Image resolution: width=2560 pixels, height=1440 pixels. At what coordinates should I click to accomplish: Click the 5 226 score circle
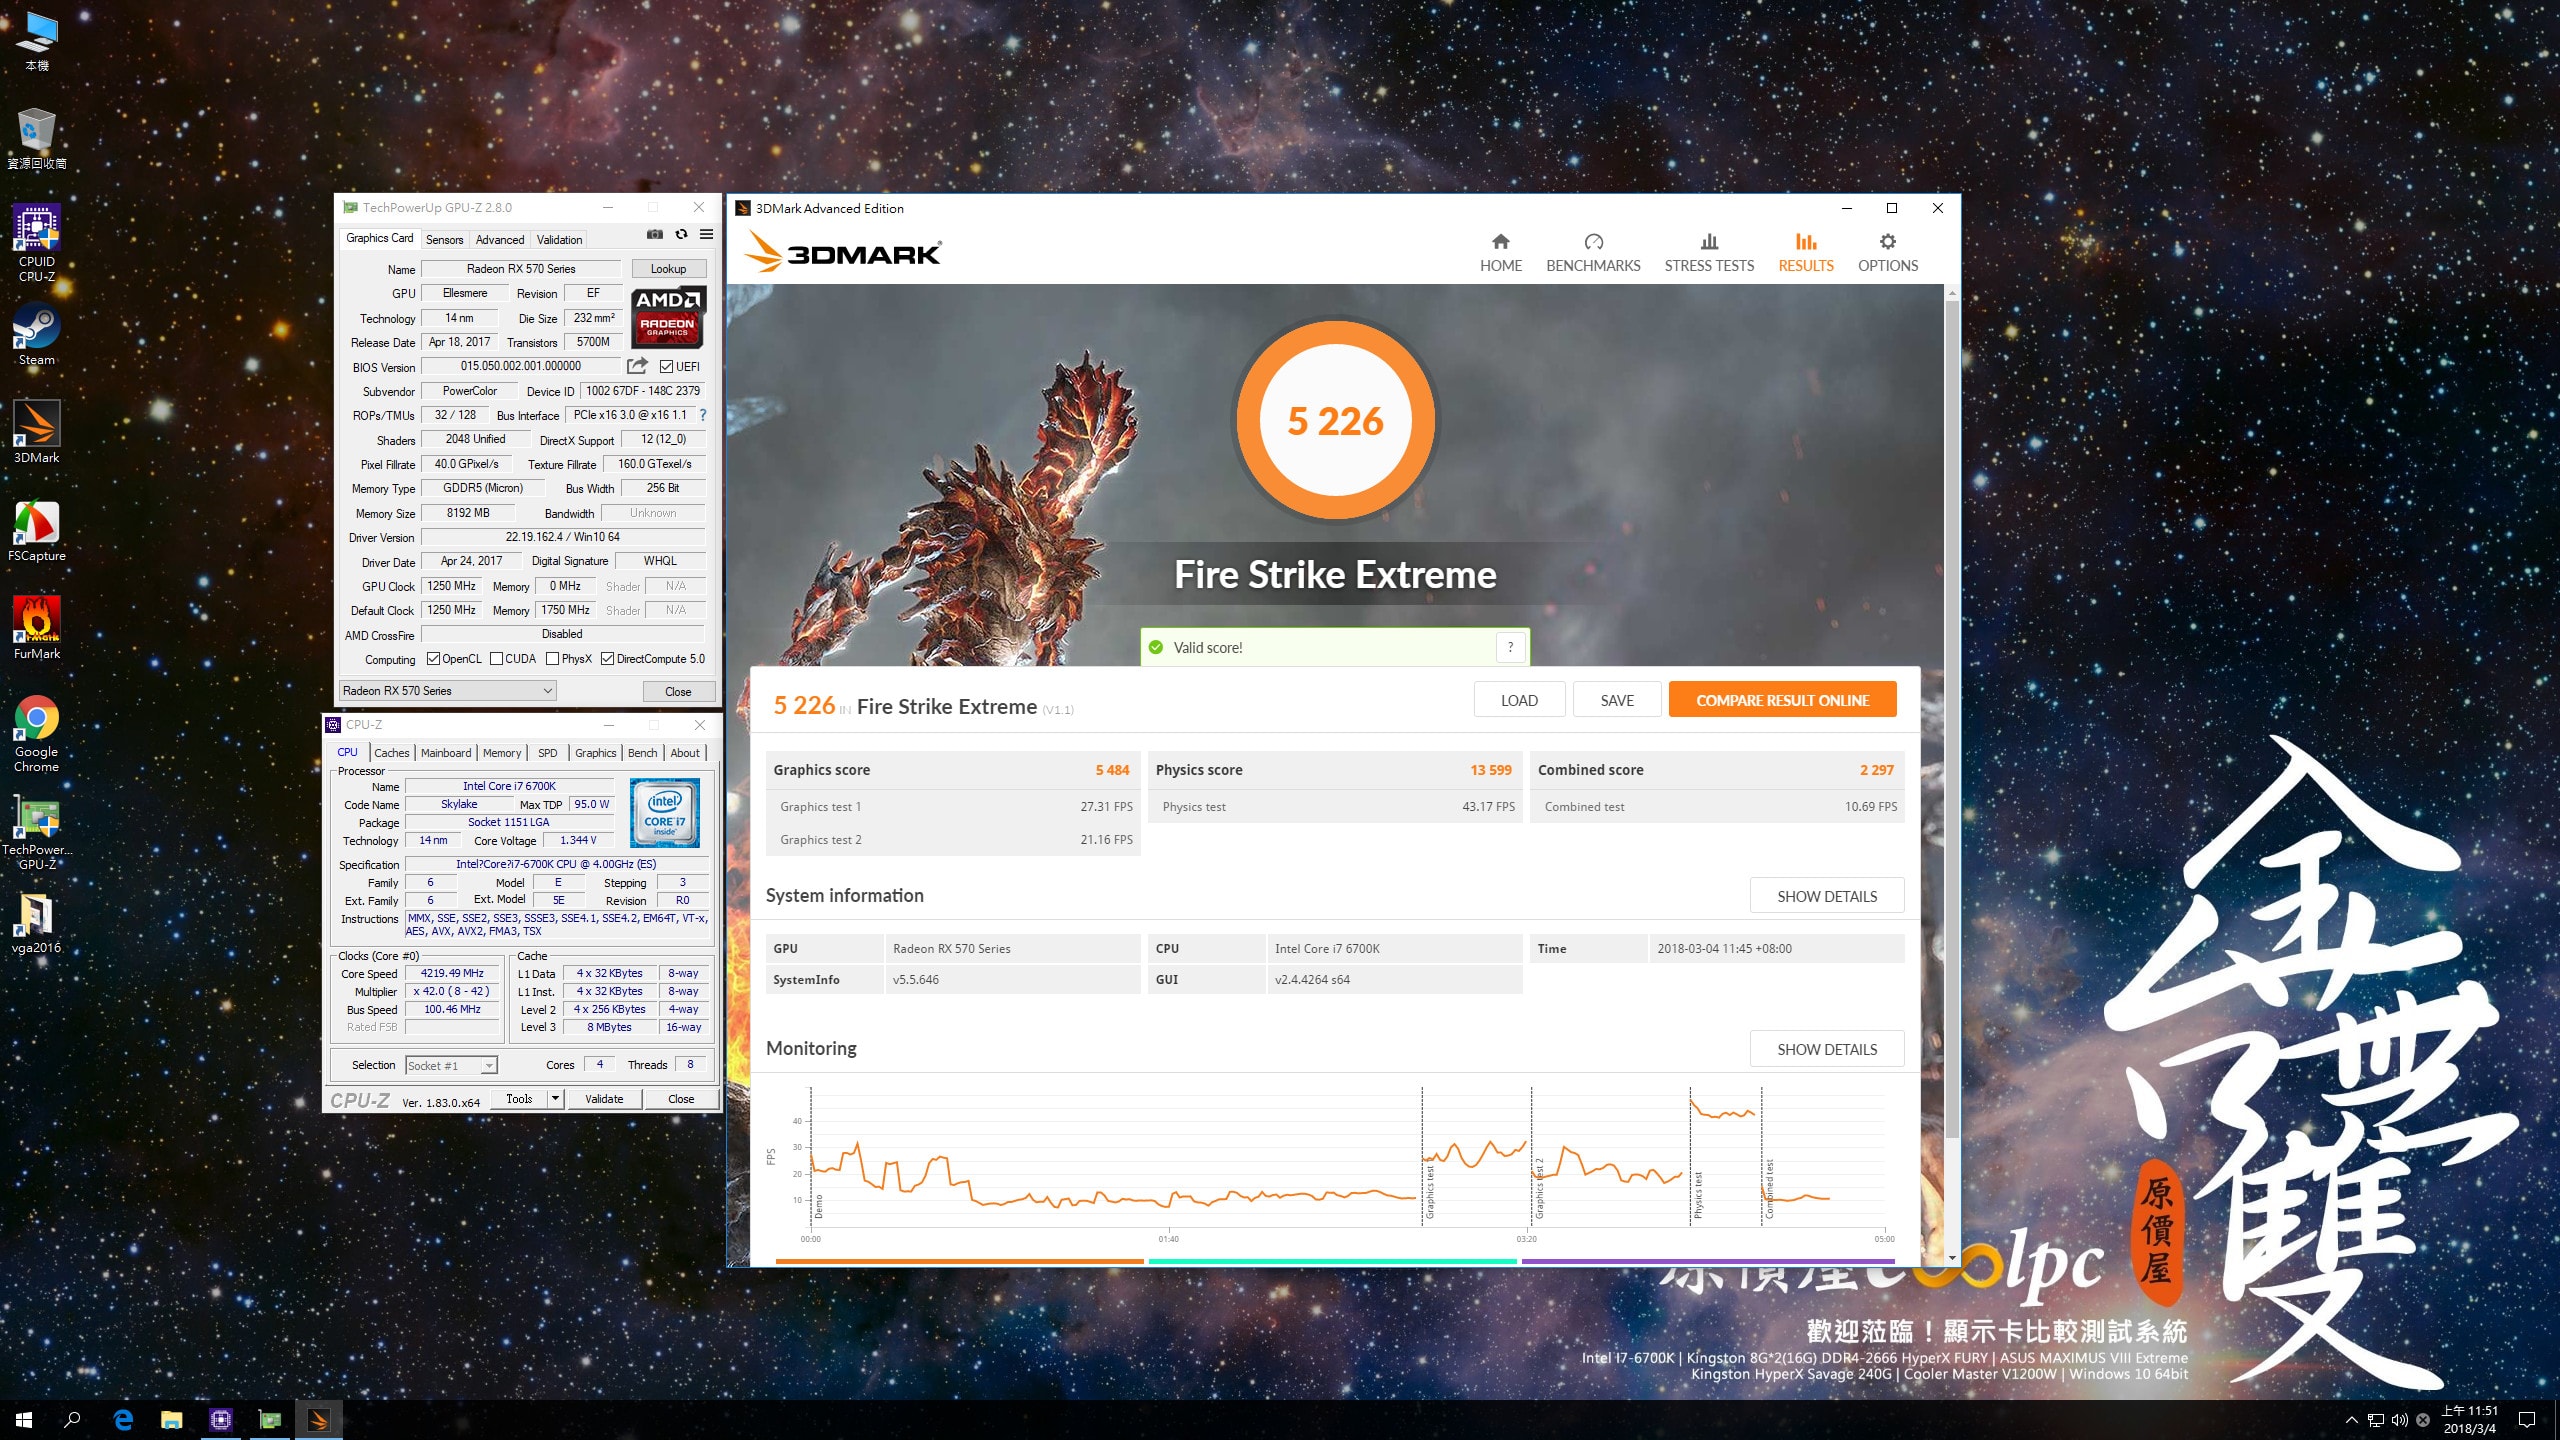tap(1335, 420)
